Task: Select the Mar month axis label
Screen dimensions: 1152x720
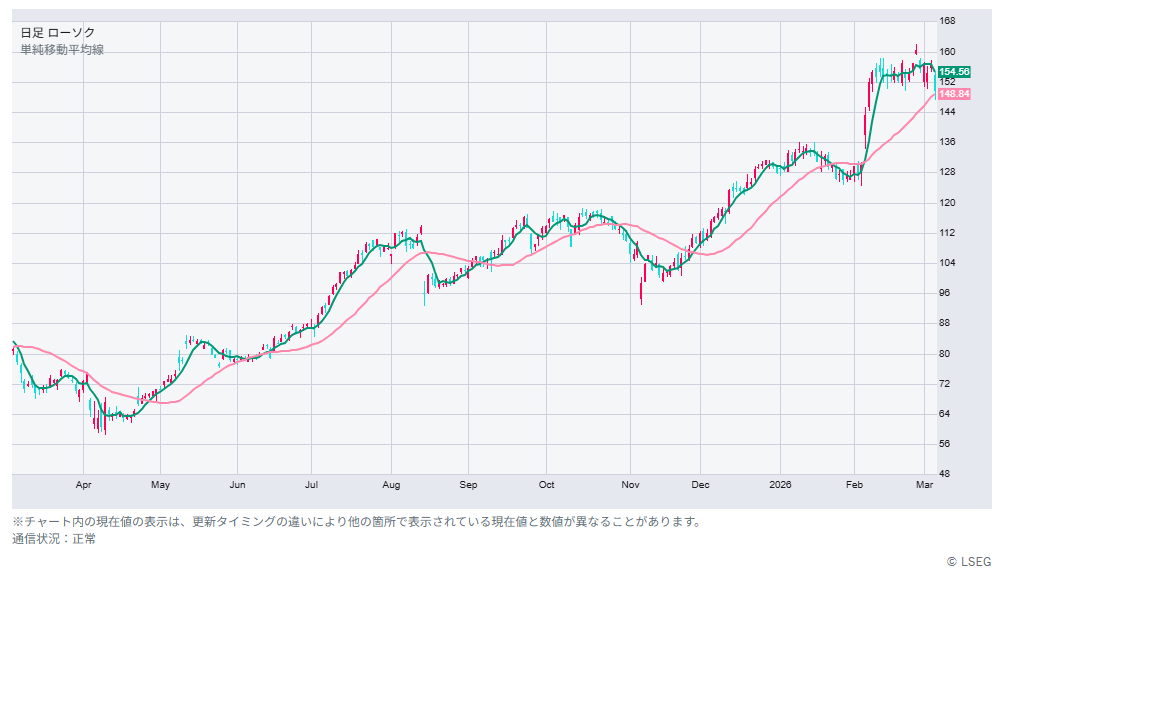Action: coord(925,485)
